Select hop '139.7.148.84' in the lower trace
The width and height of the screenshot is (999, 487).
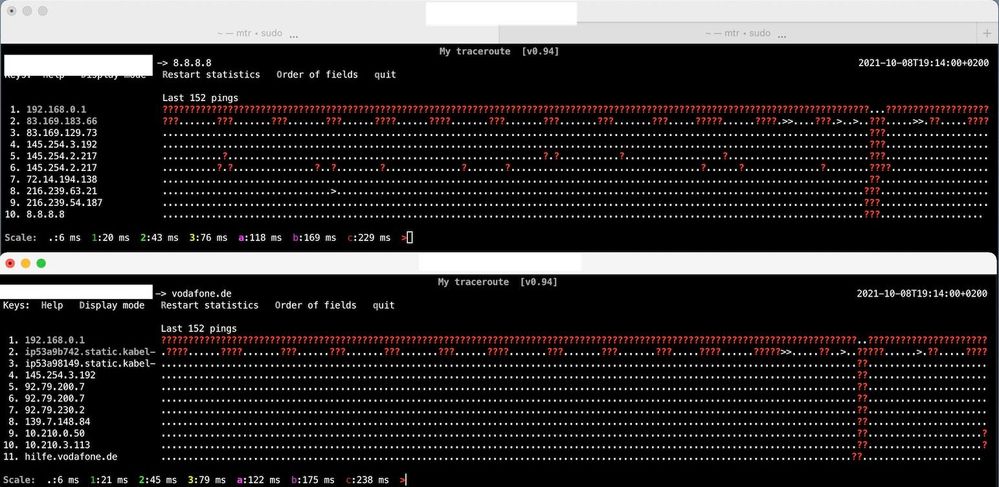(x=57, y=422)
